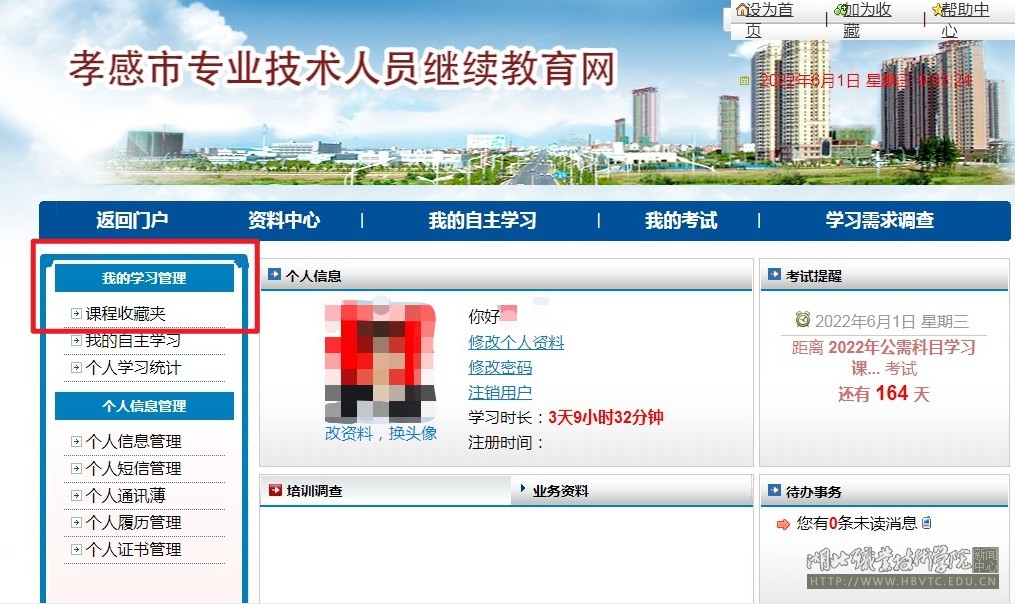Click the alarm clock icon in 考试提醒

802,320
